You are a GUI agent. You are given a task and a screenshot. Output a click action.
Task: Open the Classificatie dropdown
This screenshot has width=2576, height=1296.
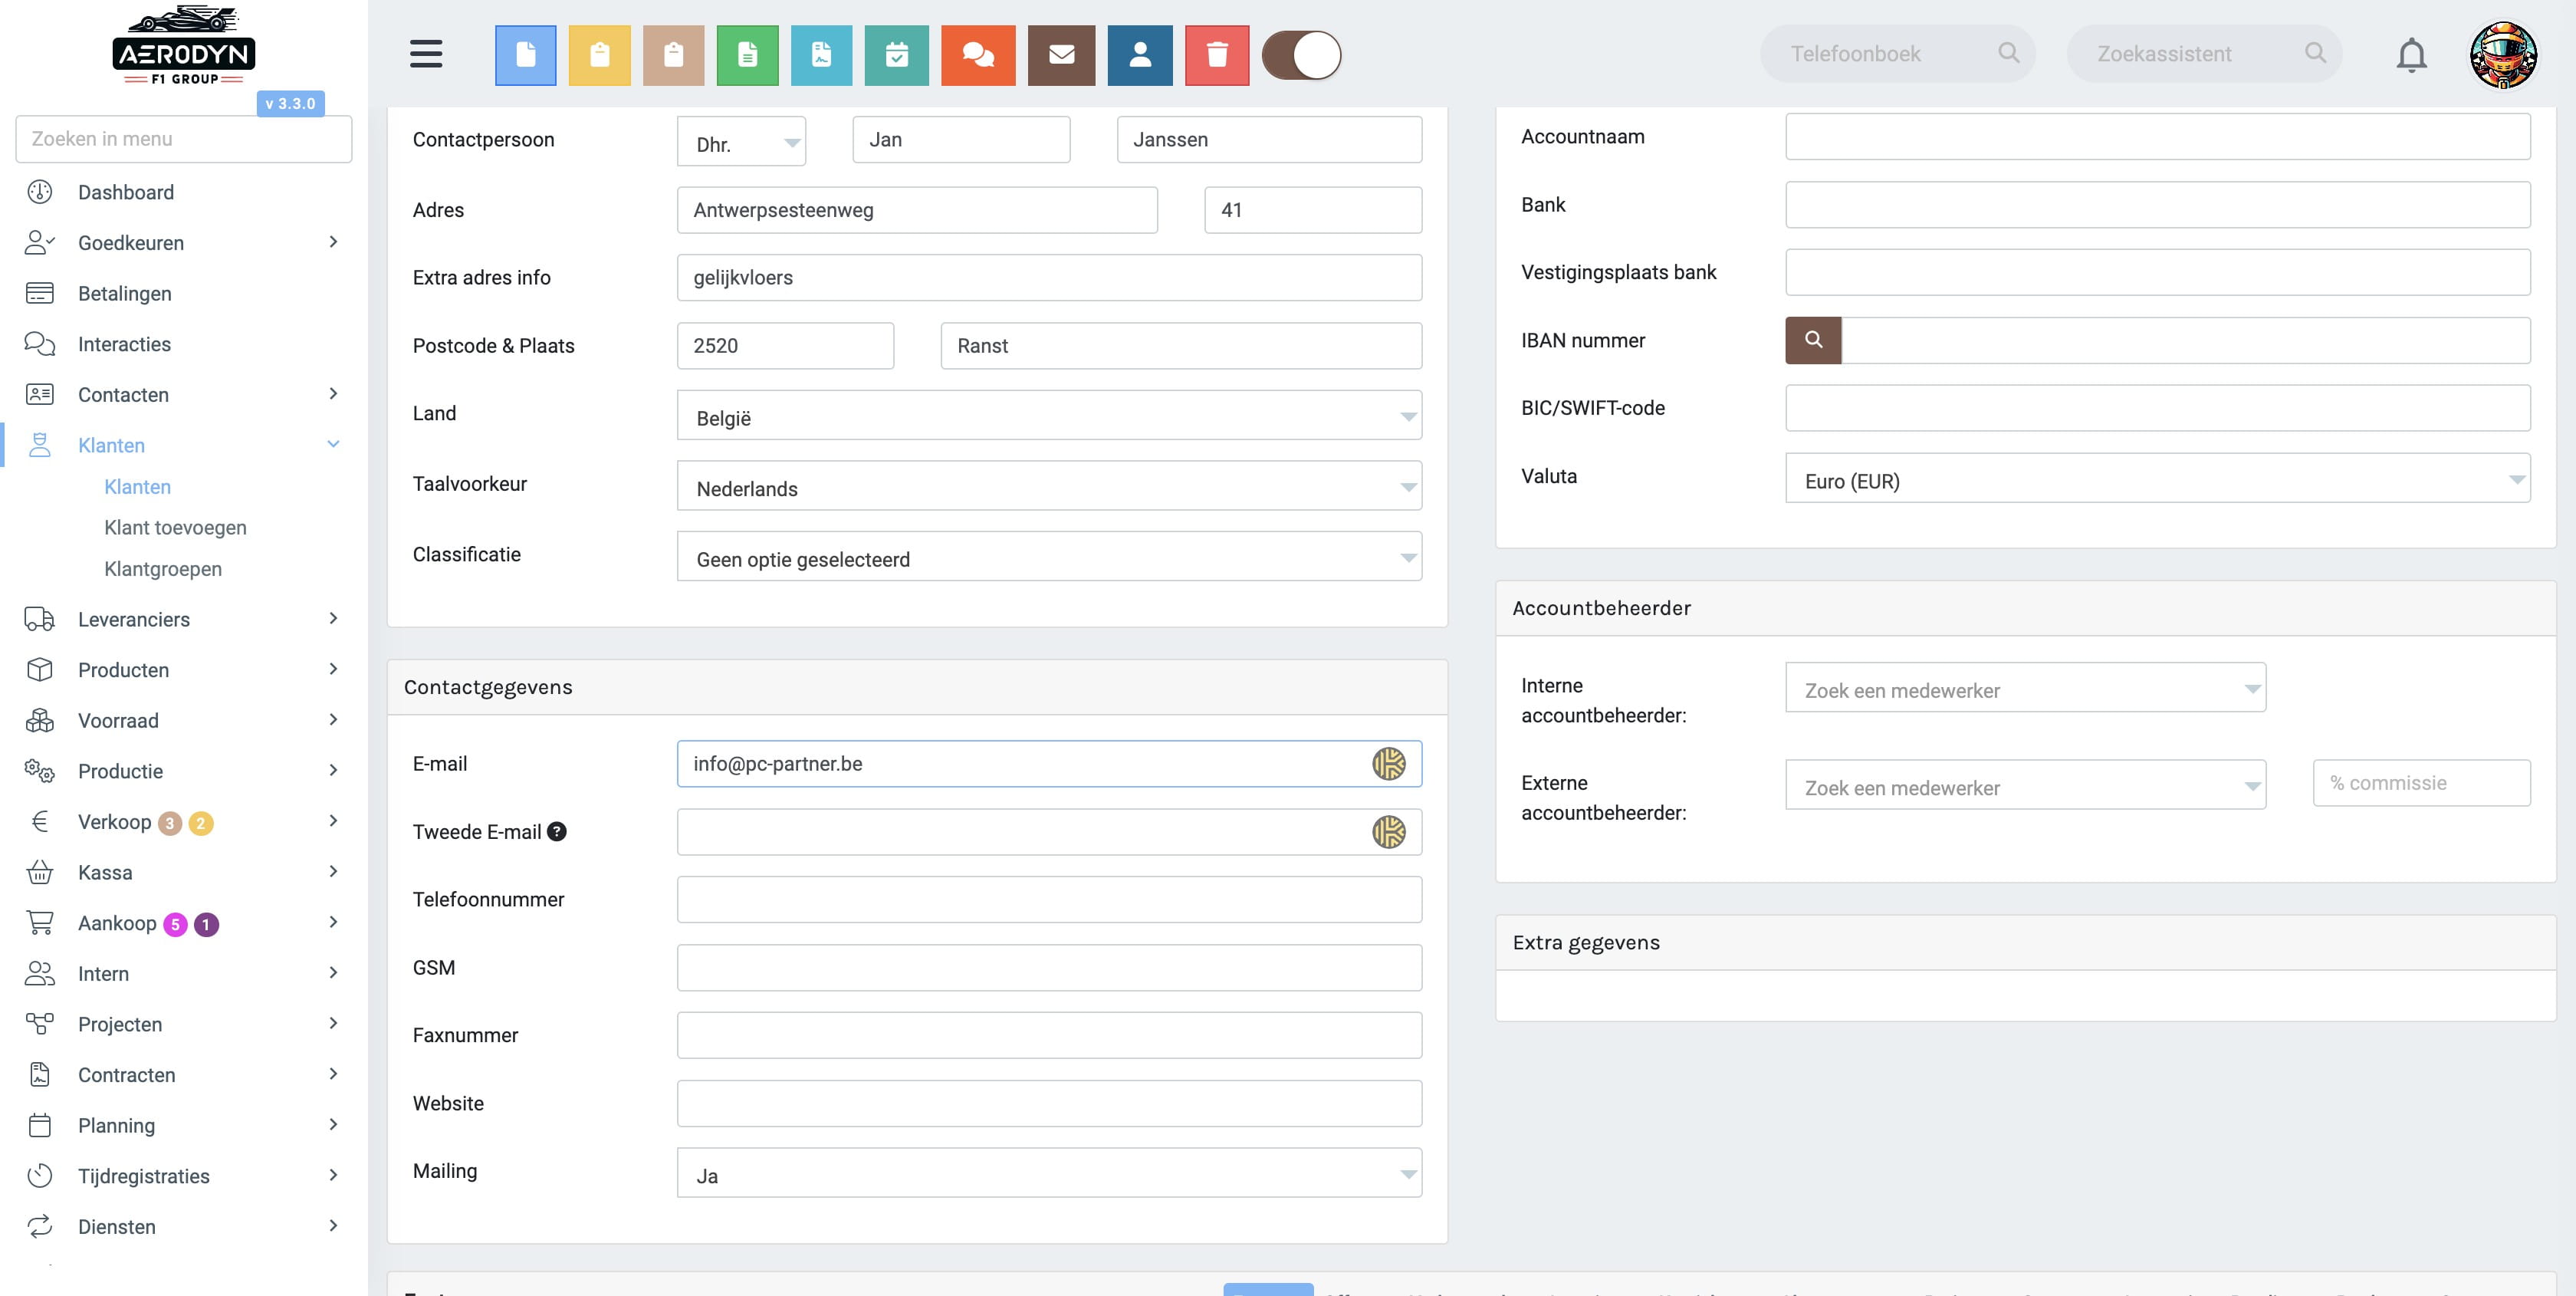pyautogui.click(x=1050, y=556)
